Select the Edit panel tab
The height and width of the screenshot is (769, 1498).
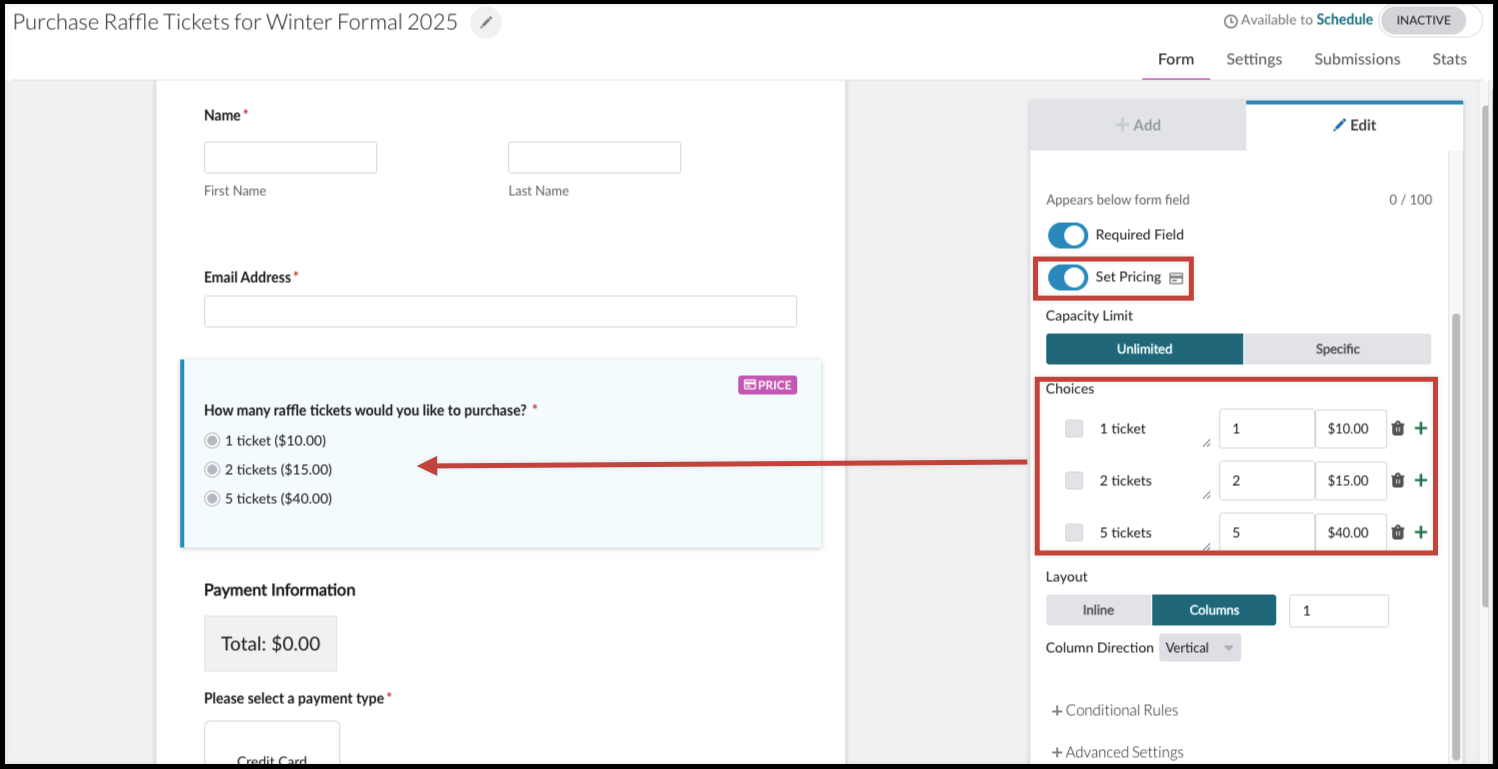1354,125
